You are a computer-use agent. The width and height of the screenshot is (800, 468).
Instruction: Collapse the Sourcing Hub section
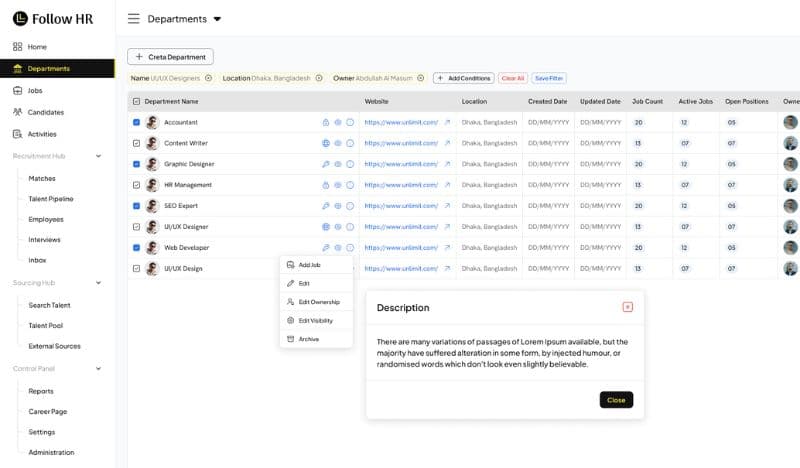coord(98,283)
